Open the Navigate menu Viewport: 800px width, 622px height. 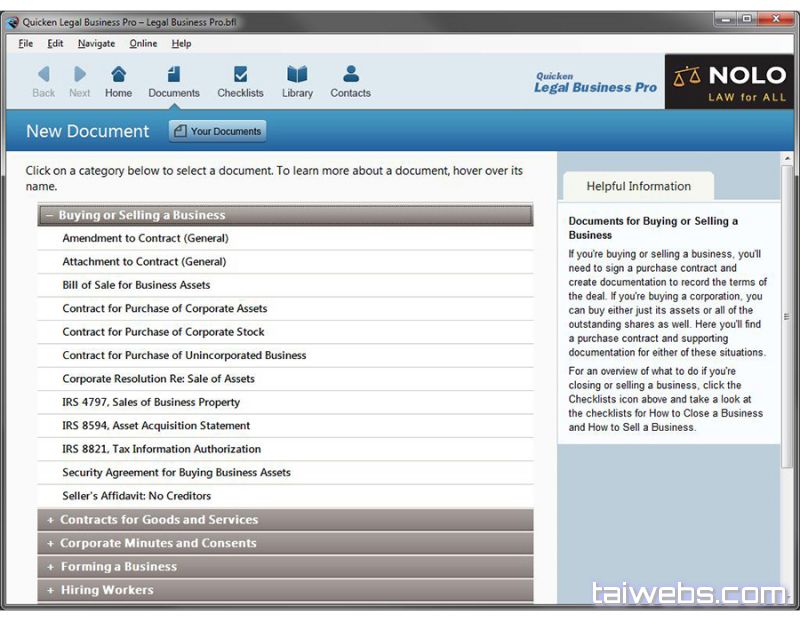click(96, 44)
